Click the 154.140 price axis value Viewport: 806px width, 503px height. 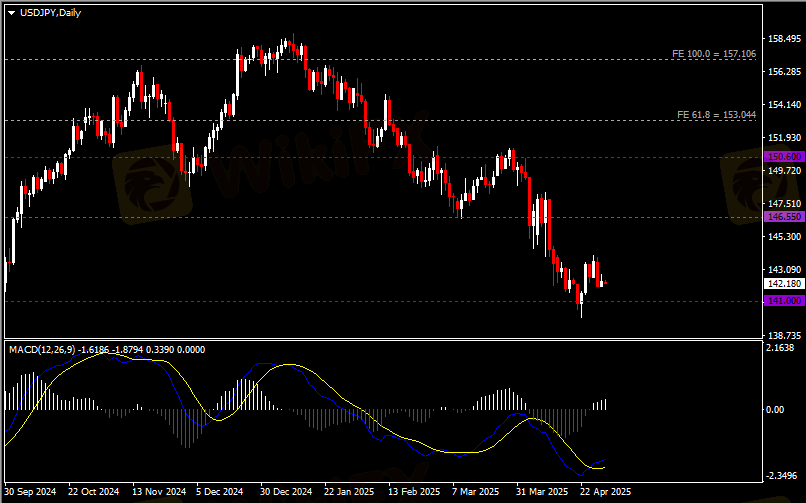click(783, 105)
